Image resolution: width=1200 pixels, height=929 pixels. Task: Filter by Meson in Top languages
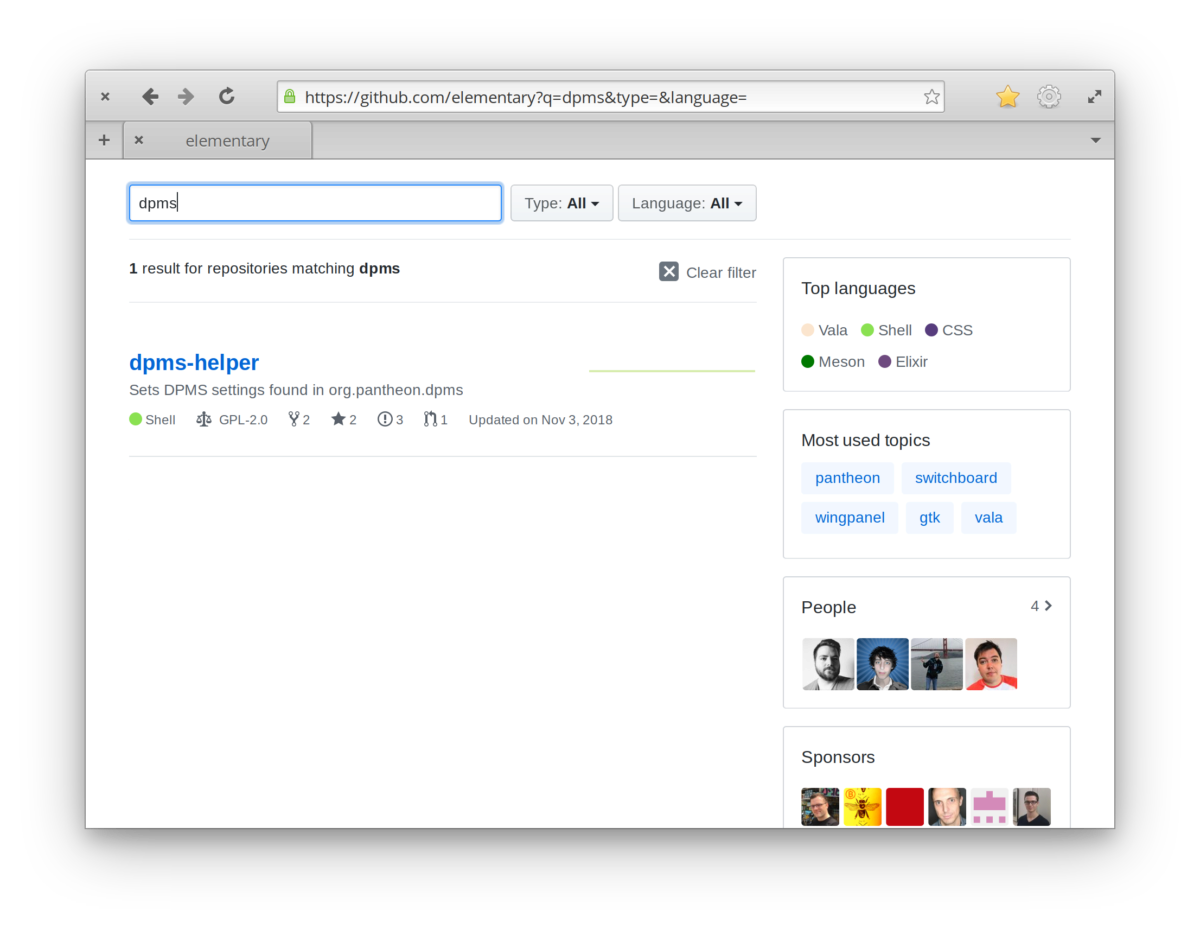(833, 362)
